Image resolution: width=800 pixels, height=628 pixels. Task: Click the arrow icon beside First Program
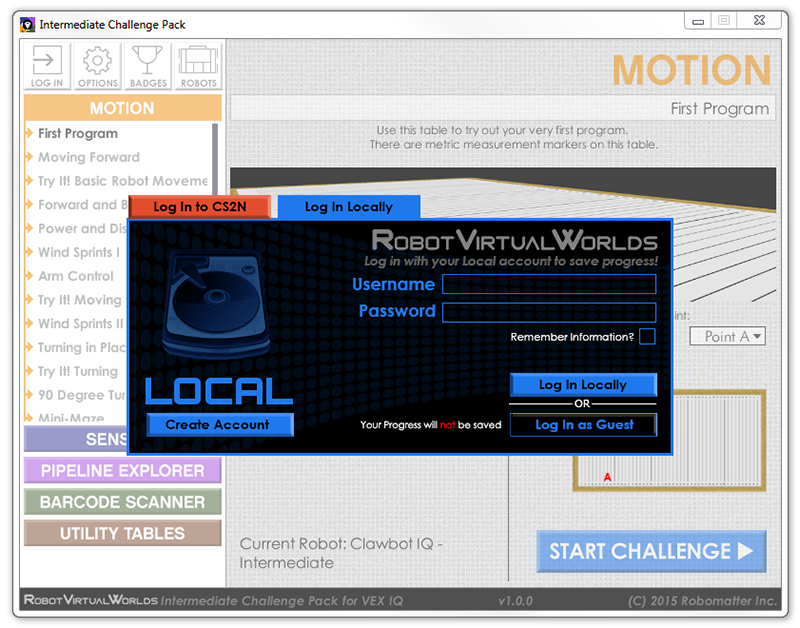click(x=30, y=133)
